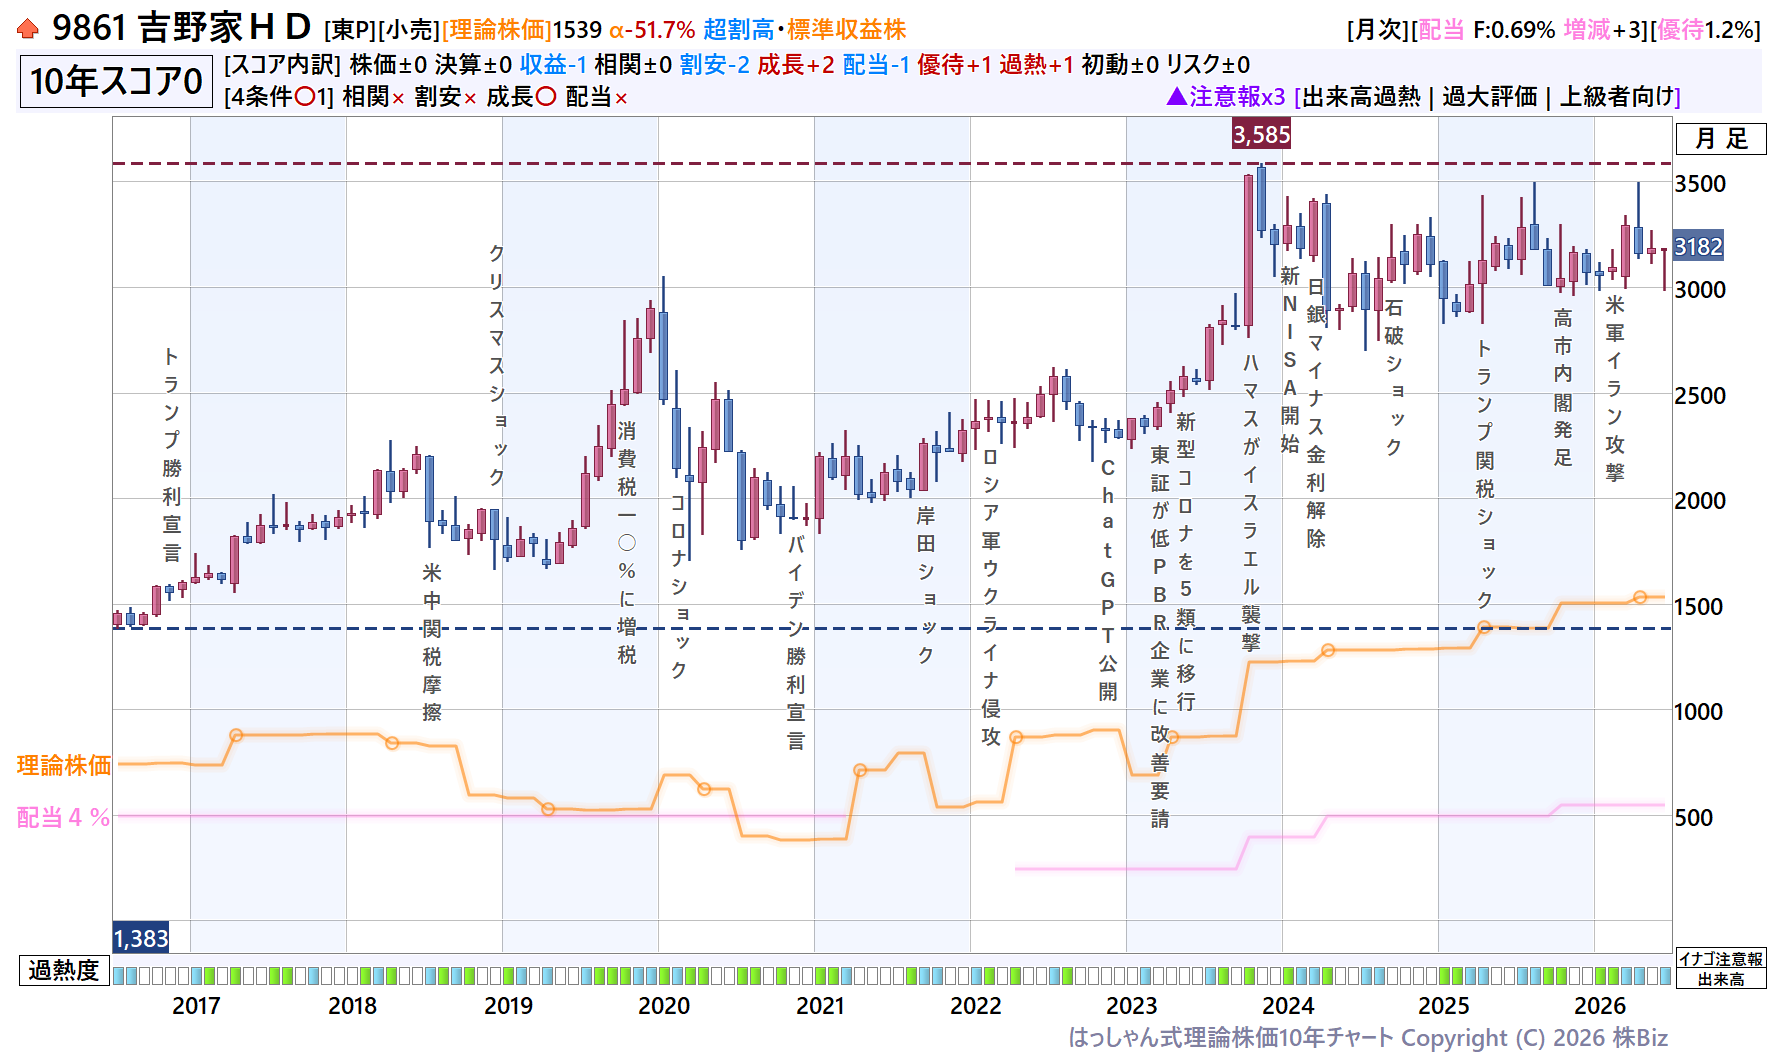Viewport: 1780px width, 1054px height.
Task: Click the 2024 year label on the axis
Action: (x=1288, y=1005)
